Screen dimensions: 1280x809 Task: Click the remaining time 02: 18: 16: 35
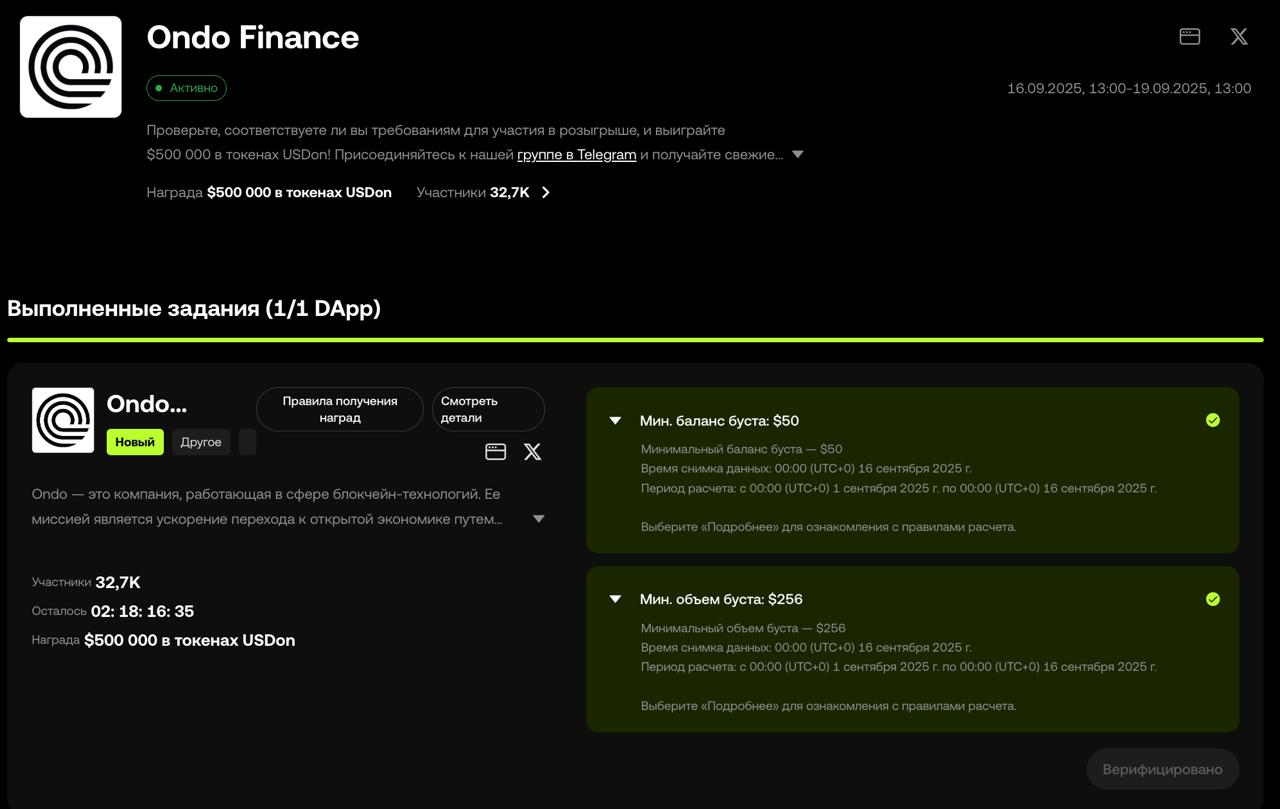[143, 611]
